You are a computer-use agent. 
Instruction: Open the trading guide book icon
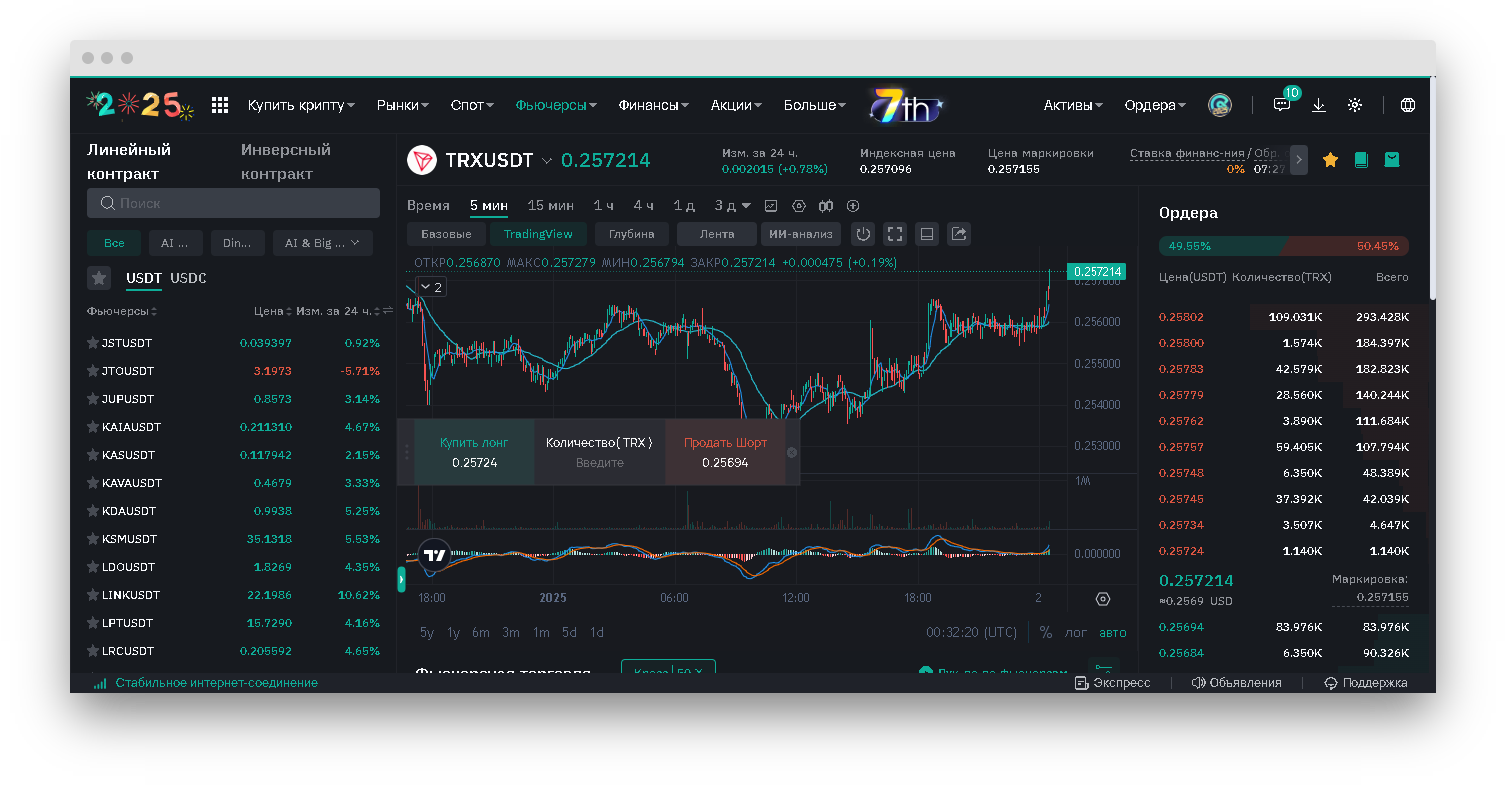(1360, 159)
